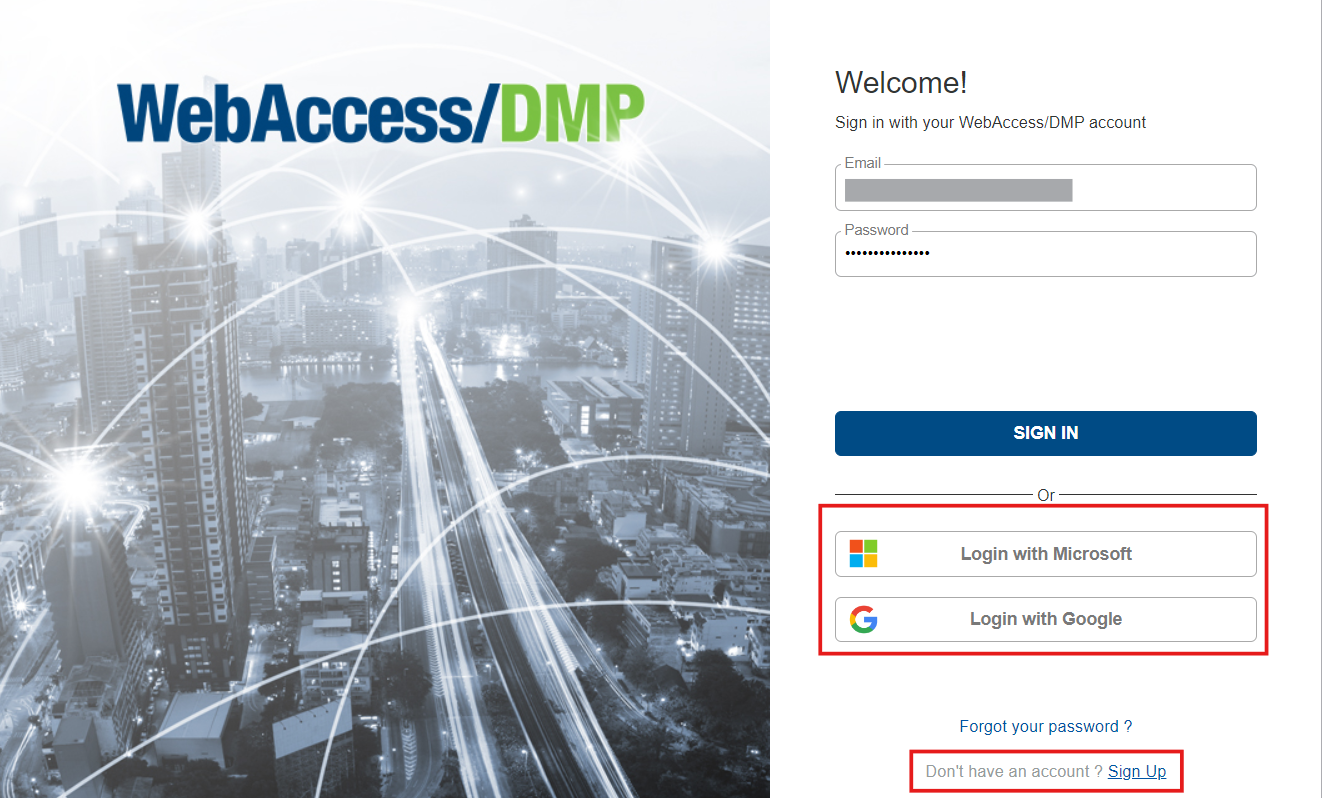Click the Microsoft four-square logo icon
Viewport: 1322px width, 798px height.
863,554
